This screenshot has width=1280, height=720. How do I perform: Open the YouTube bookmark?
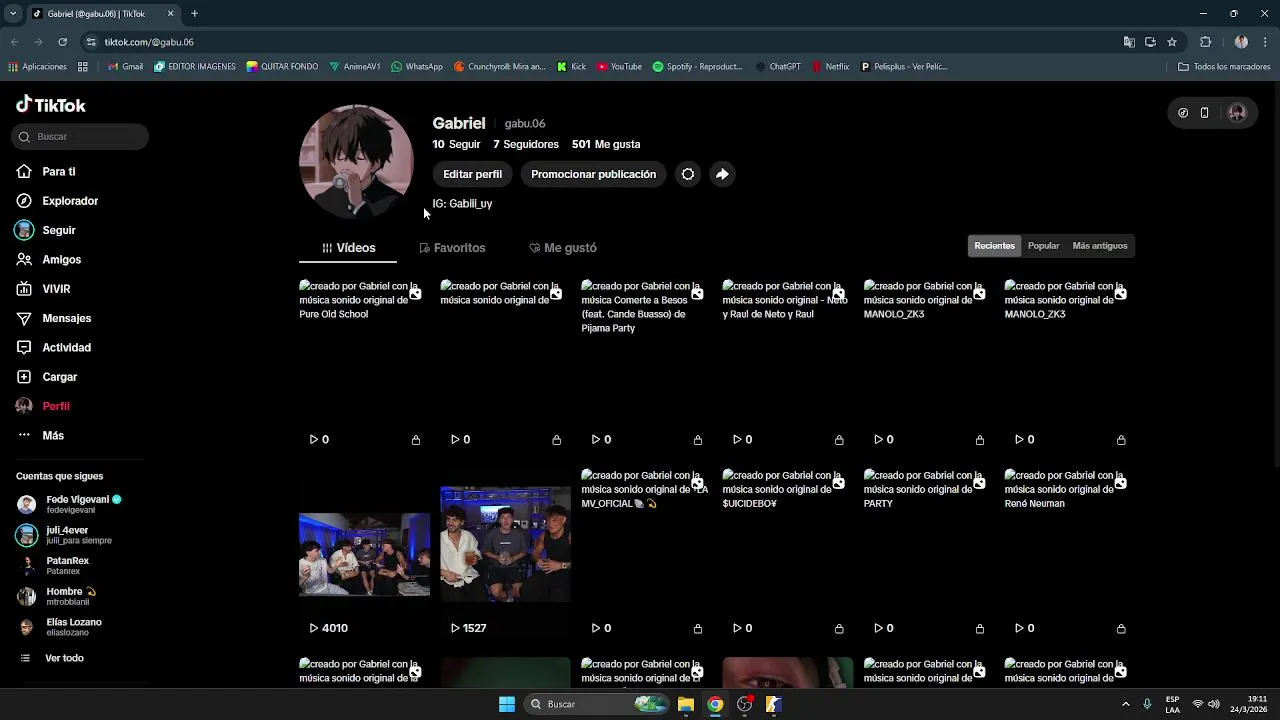[x=619, y=67]
